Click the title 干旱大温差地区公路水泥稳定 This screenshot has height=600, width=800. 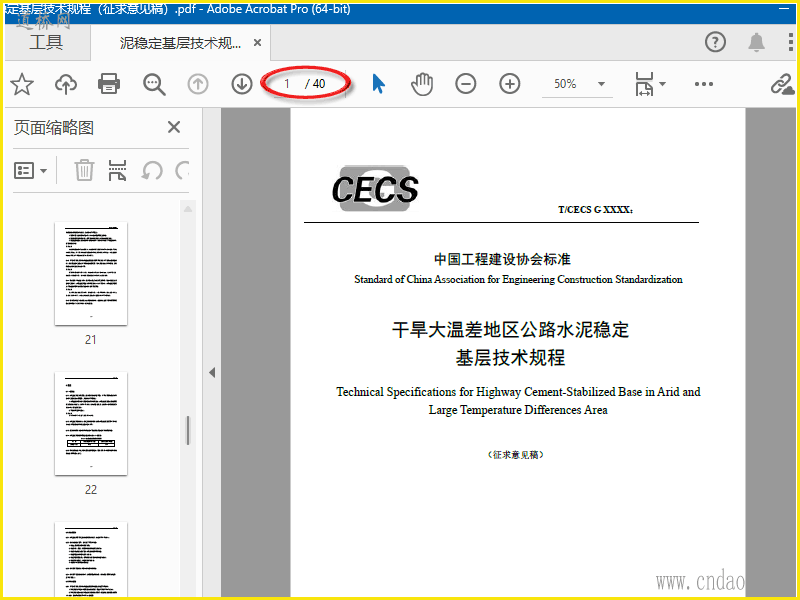coord(510,330)
